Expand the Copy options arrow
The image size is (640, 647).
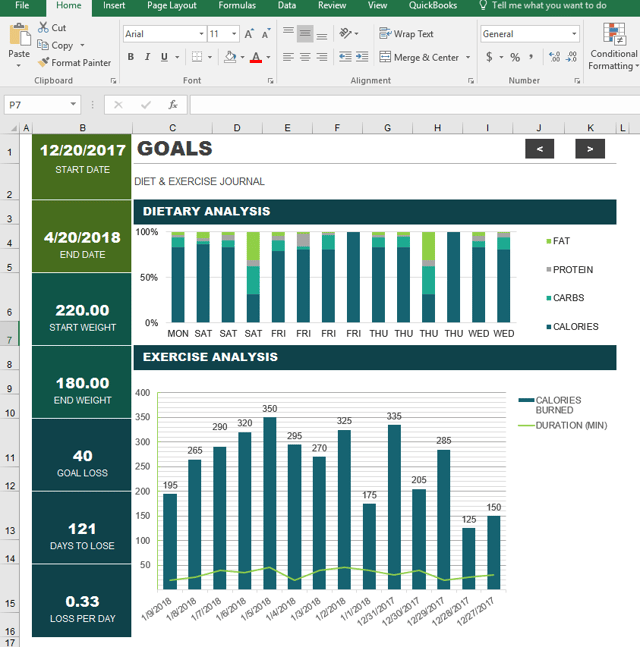[x=82, y=45]
